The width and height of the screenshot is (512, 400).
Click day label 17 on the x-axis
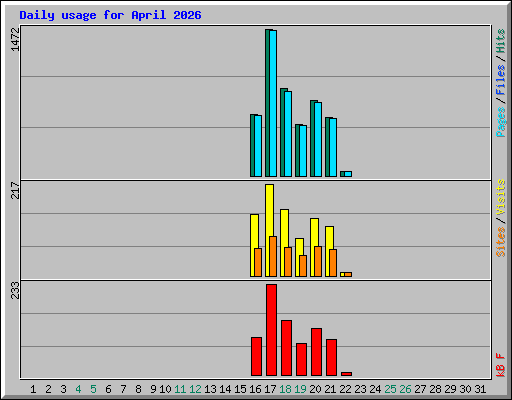click(x=270, y=389)
